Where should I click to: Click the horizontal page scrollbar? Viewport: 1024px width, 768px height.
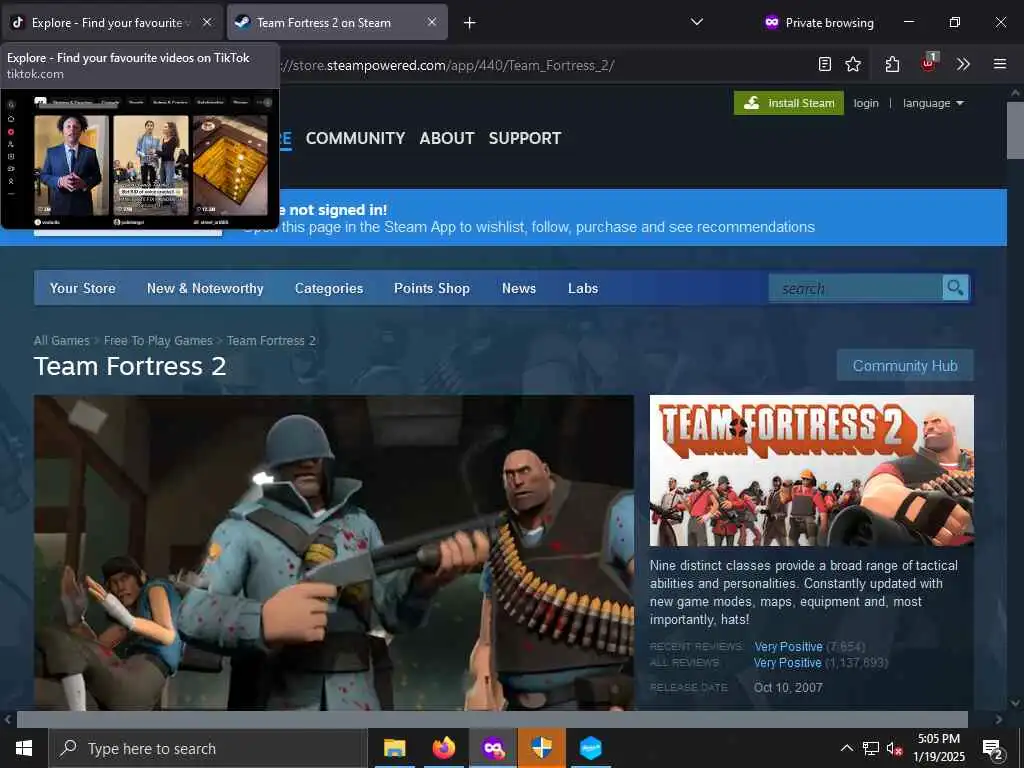(x=492, y=719)
